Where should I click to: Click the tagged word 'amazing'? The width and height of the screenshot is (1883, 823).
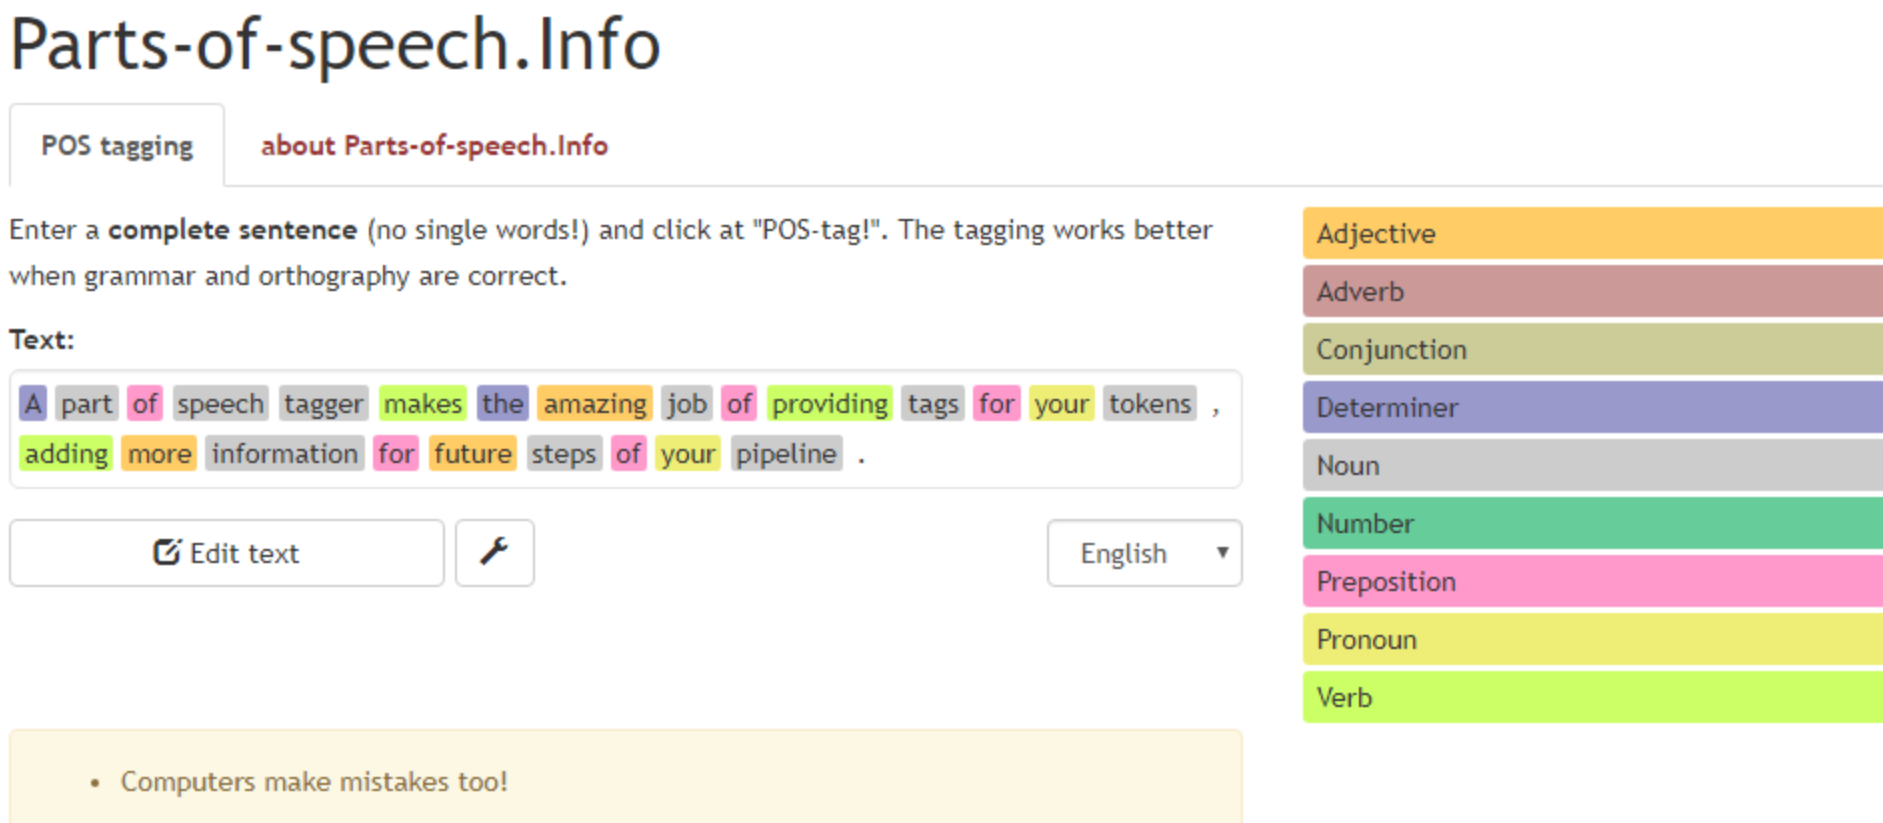click(595, 404)
